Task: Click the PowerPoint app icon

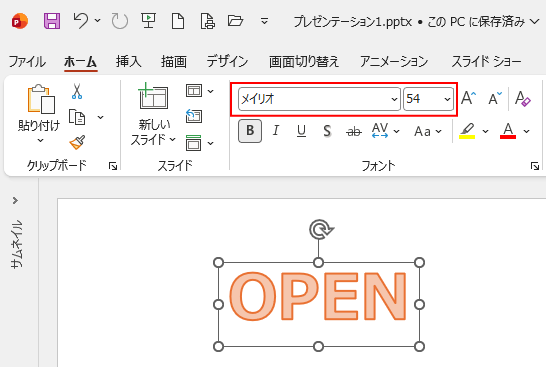Action: click(x=20, y=21)
